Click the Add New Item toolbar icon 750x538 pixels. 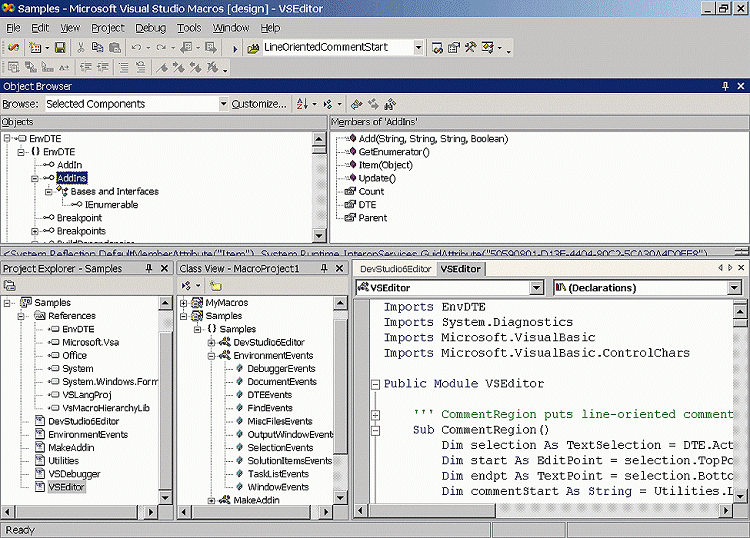pos(35,47)
